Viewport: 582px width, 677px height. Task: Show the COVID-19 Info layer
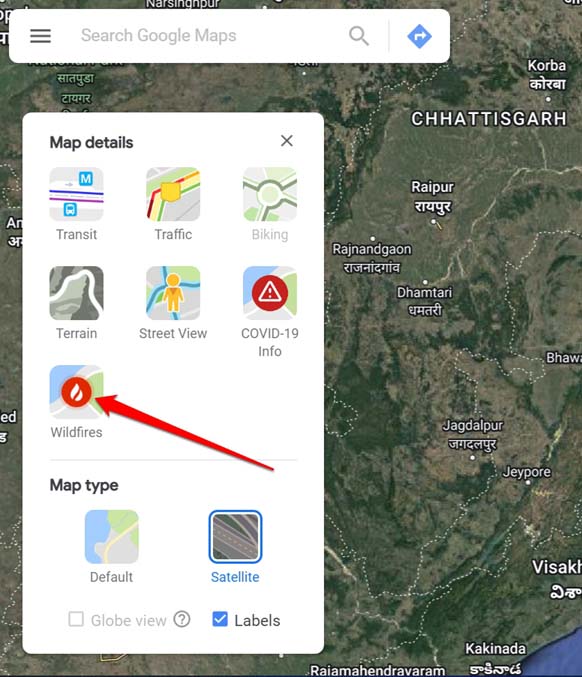tap(270, 293)
